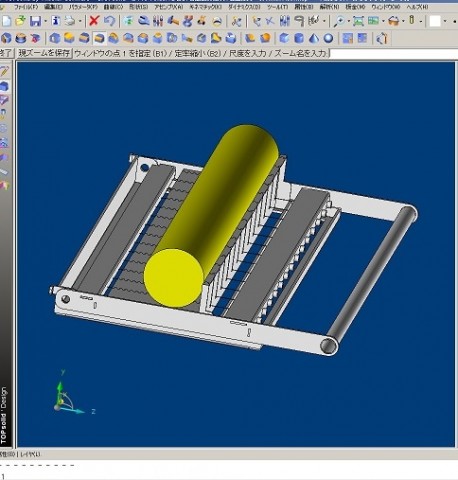The height and width of the screenshot is (480, 458).
Task: Open the 形状 menu
Action: click(138, 7)
